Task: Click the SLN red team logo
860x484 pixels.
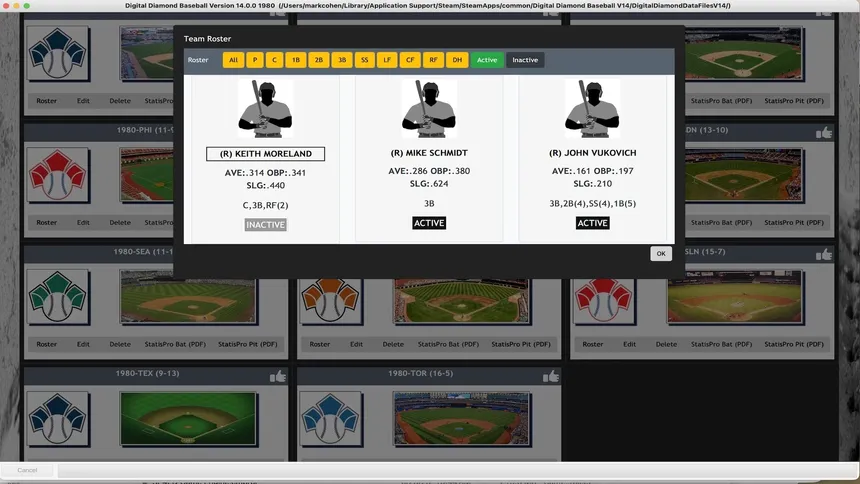Action: point(604,301)
